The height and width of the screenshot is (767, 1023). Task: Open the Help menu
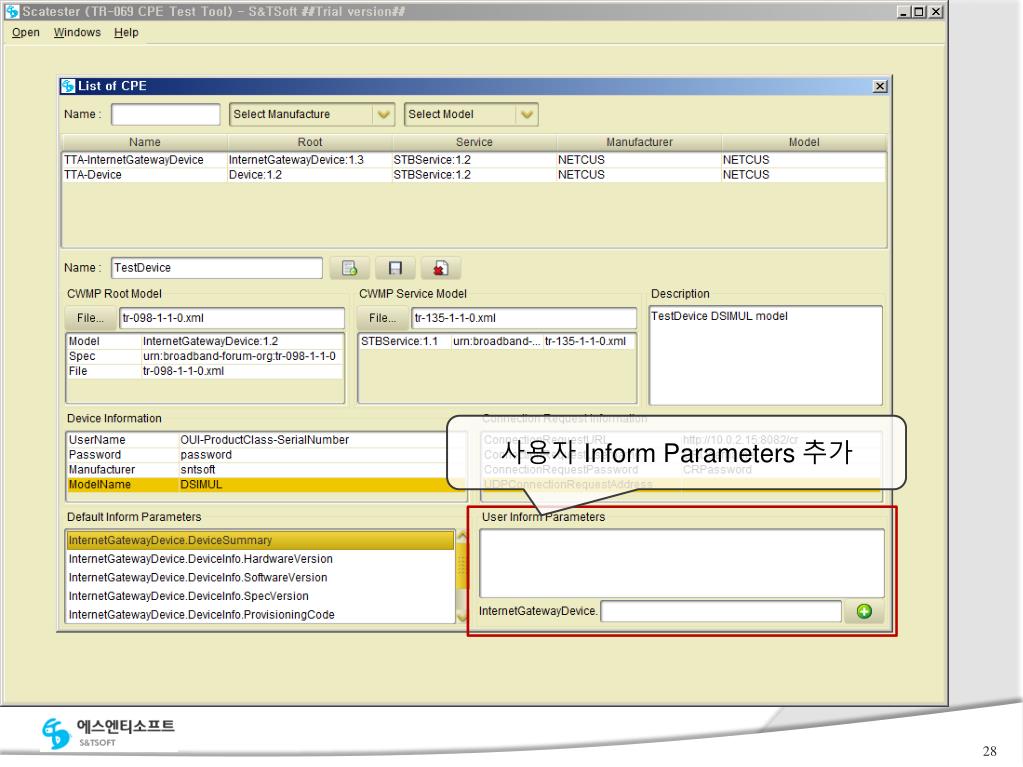point(126,33)
